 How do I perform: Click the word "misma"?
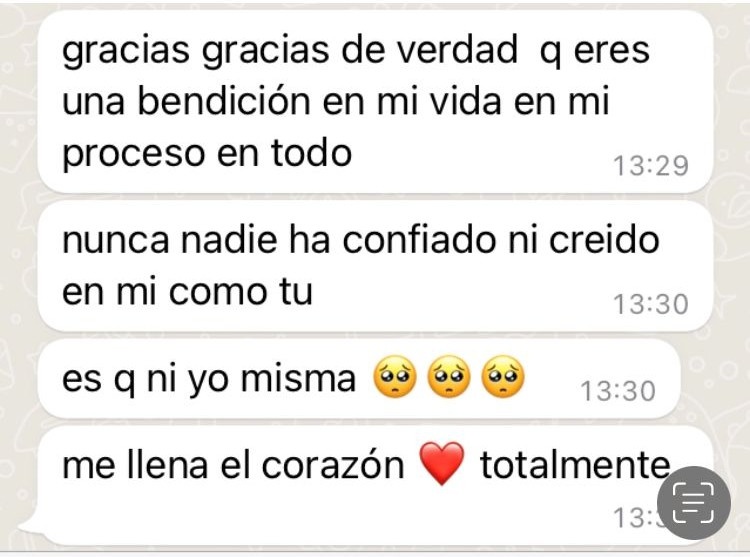pos(298,378)
